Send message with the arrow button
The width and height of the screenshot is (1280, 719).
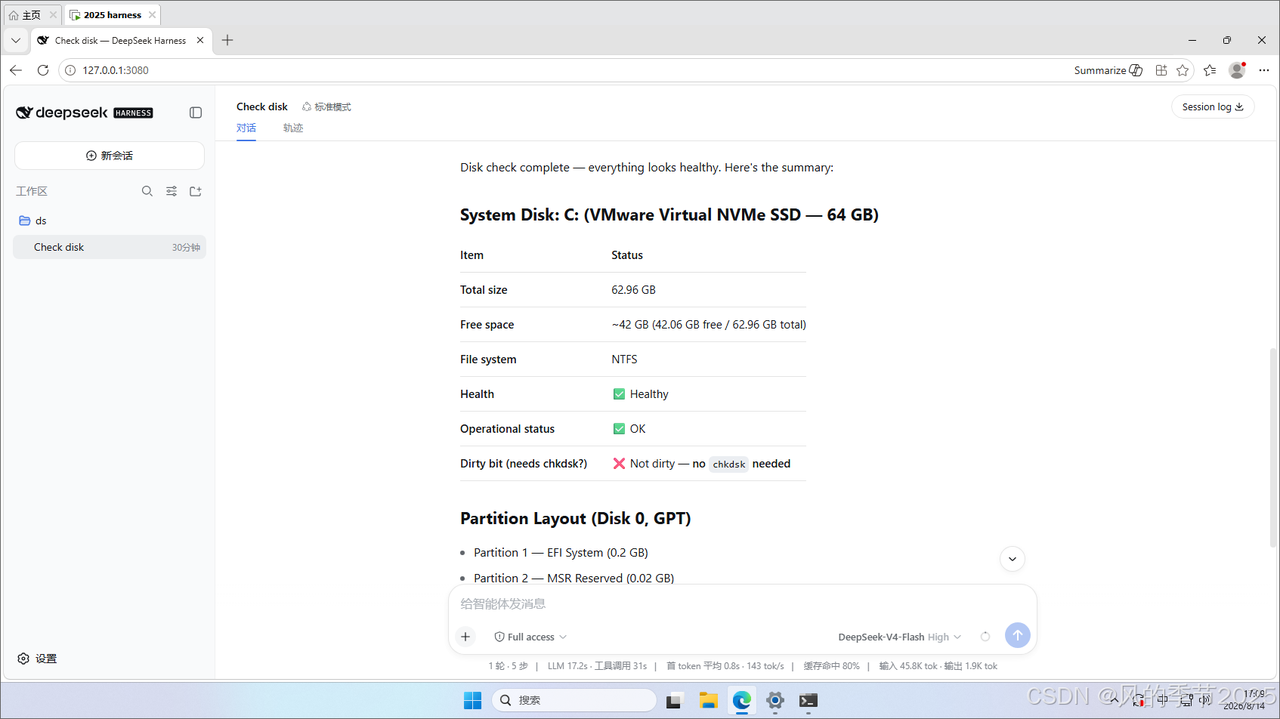click(1017, 635)
